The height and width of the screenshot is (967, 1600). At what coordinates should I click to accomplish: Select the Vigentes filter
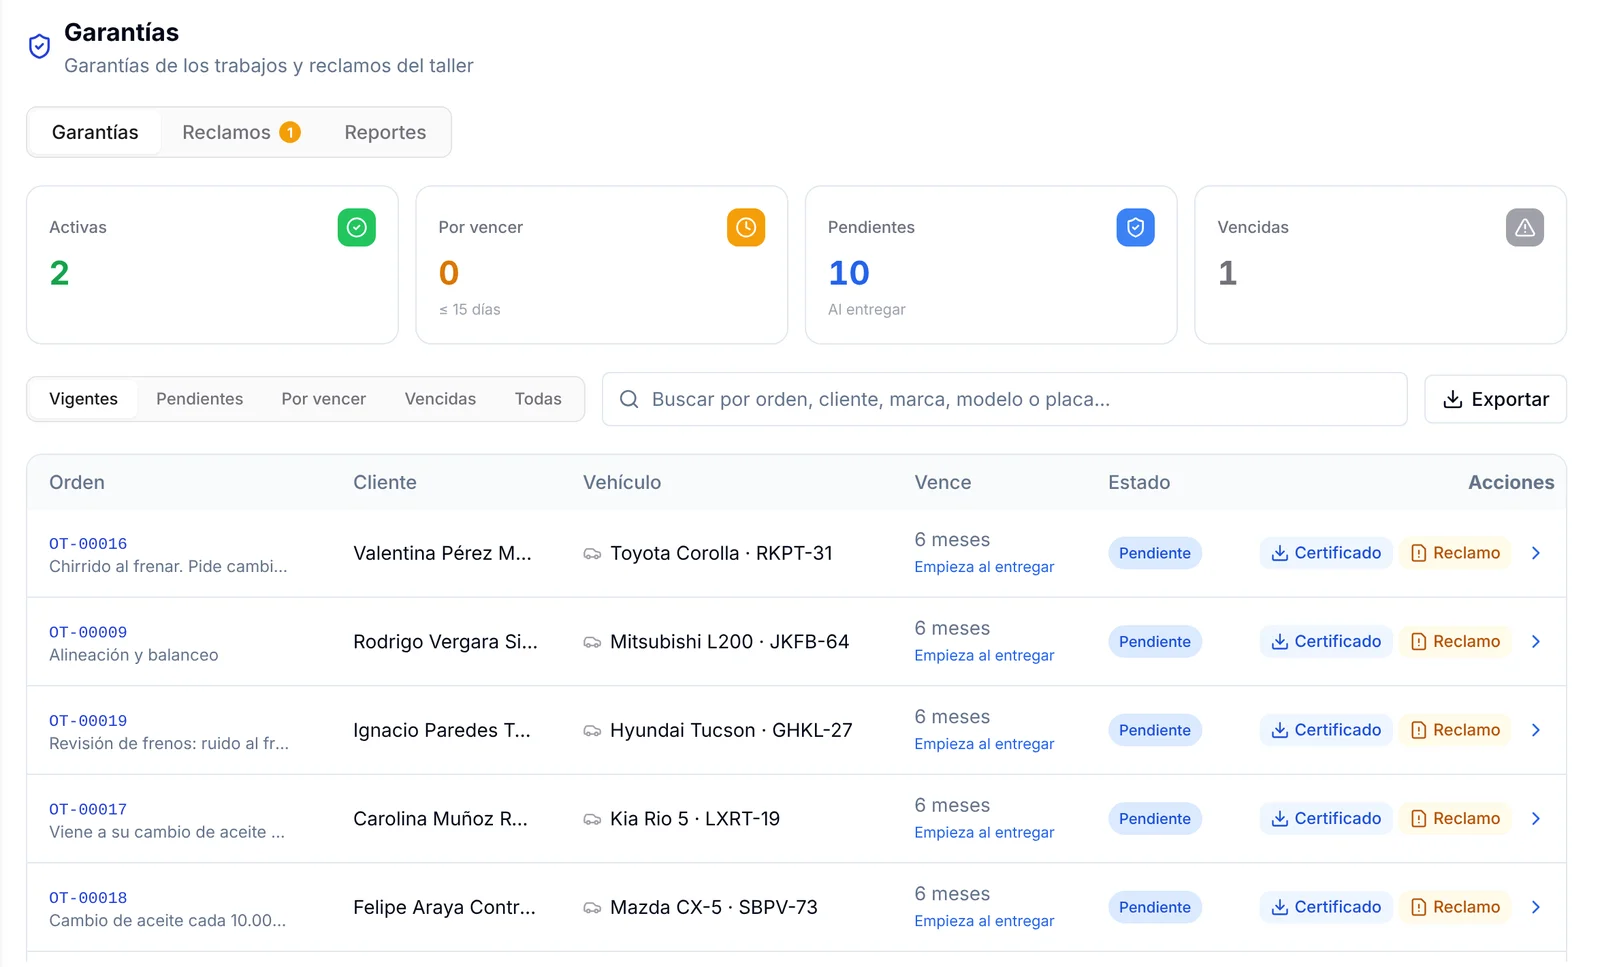click(83, 399)
